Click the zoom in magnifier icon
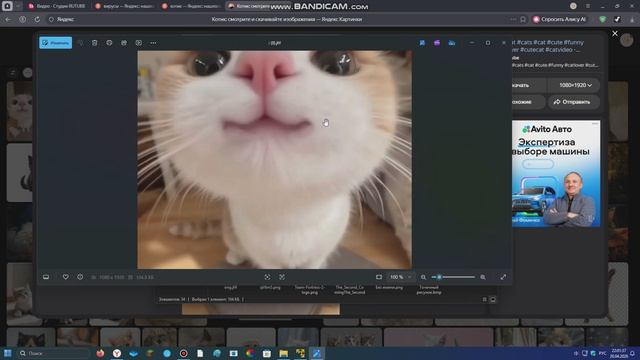The image size is (640, 360). pyautogui.click(x=483, y=277)
